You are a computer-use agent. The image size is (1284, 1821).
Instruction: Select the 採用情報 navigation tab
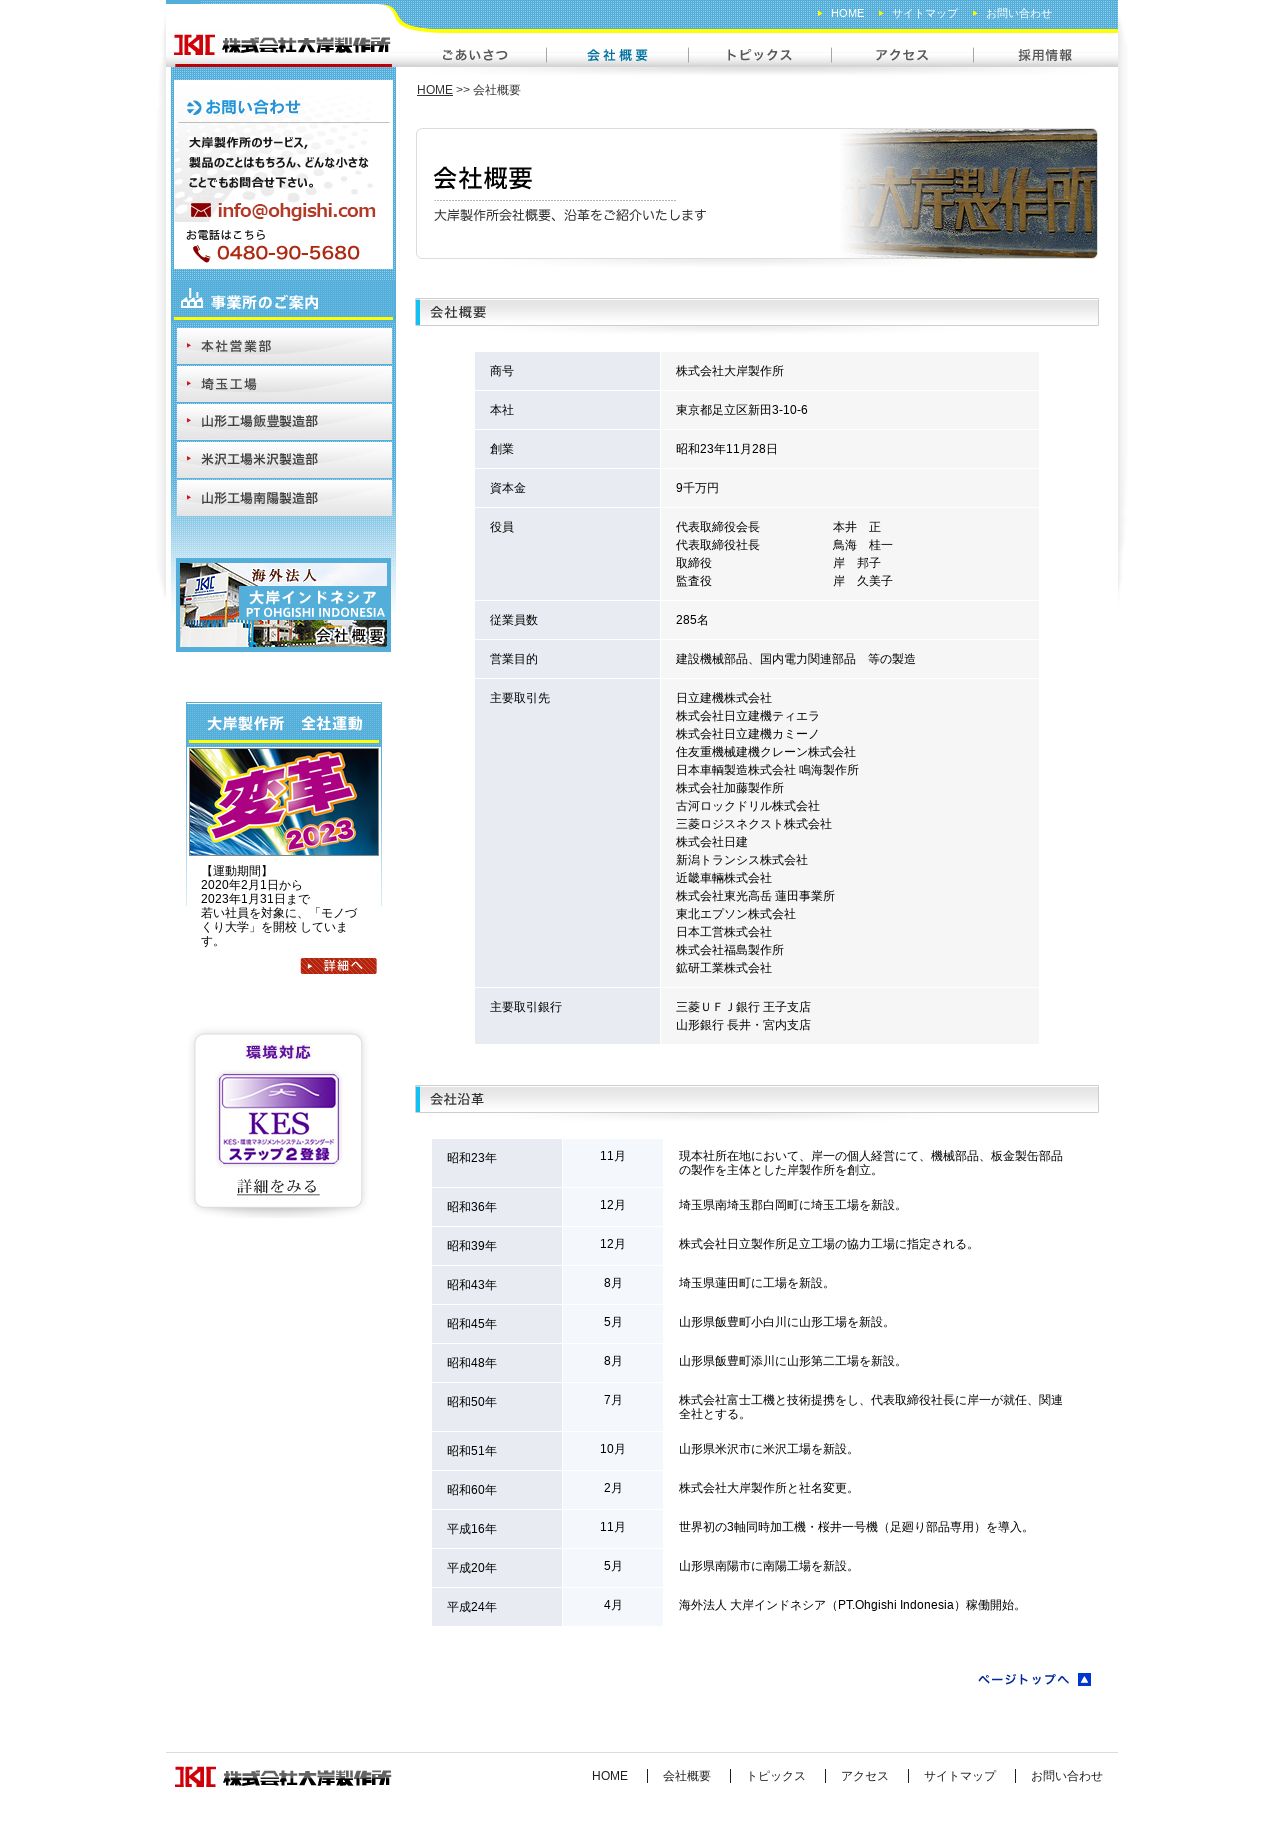tap(1045, 55)
